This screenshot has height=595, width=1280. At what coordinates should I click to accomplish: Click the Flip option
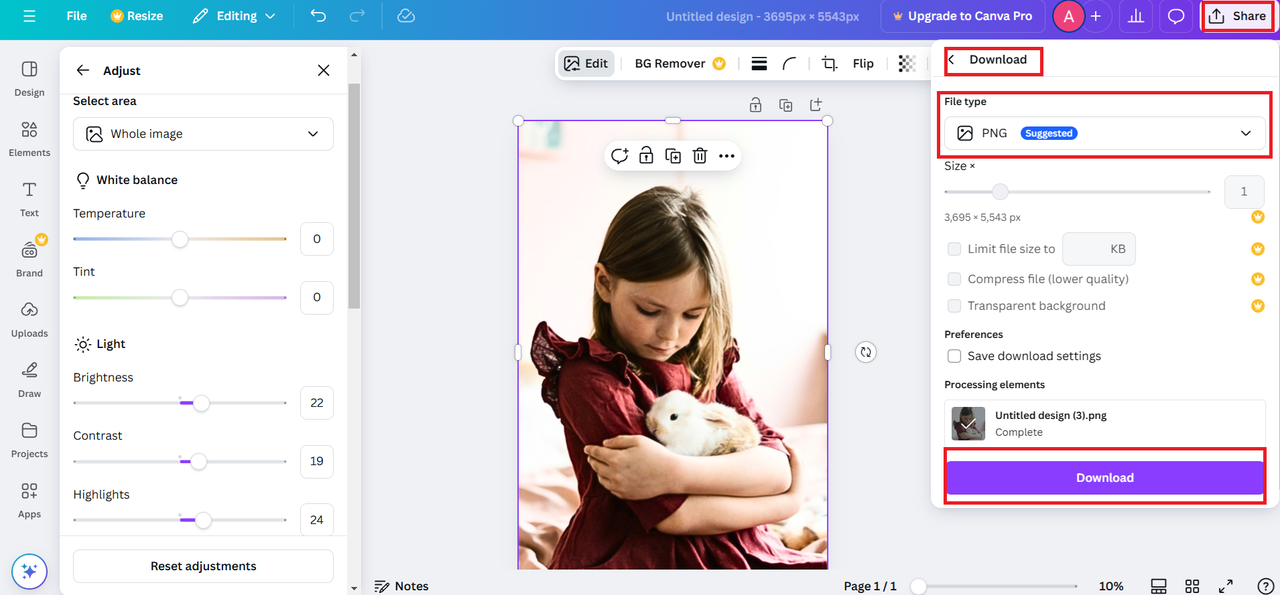(863, 63)
